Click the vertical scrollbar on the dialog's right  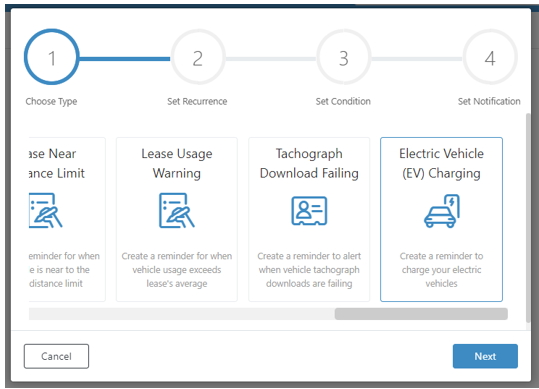(528, 218)
